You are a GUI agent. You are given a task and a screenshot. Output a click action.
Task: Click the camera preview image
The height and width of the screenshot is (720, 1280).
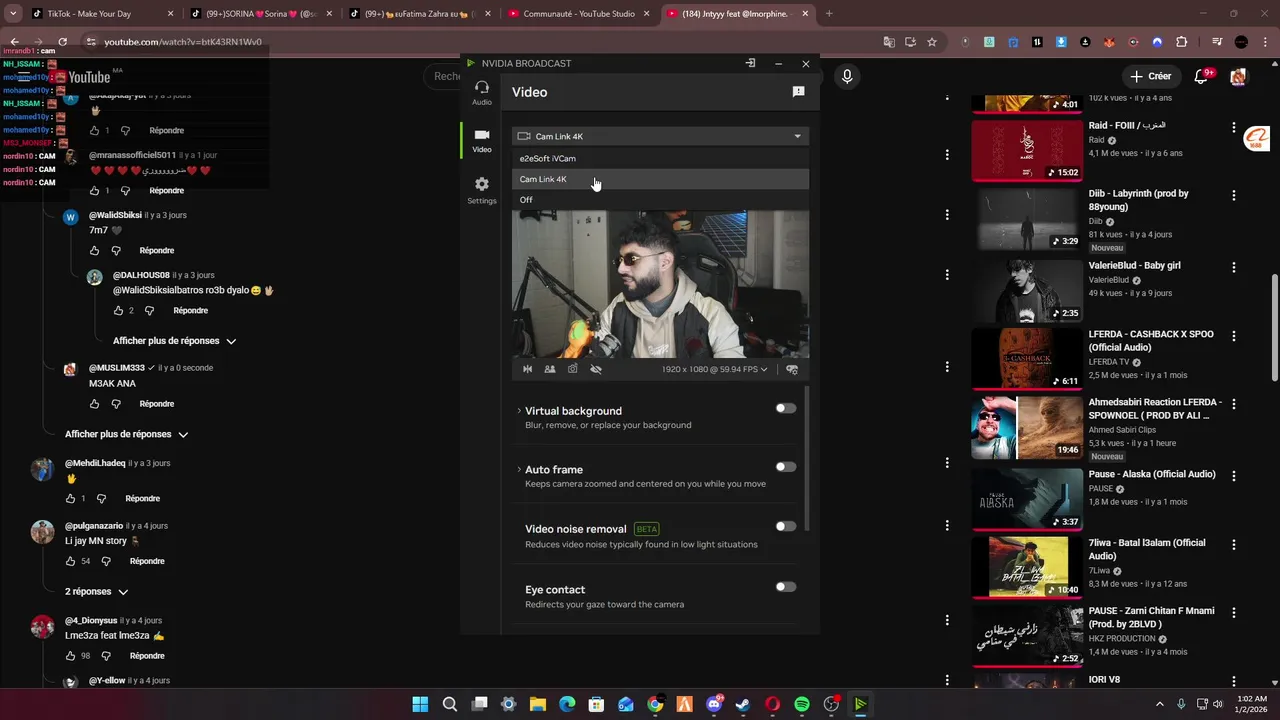pyautogui.click(x=660, y=284)
